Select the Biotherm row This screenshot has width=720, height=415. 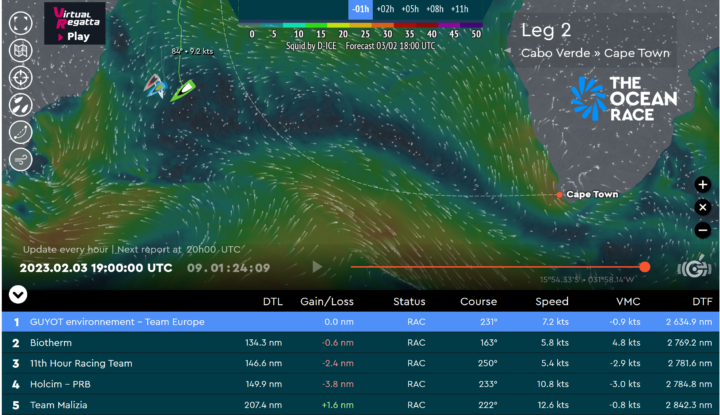(360, 342)
